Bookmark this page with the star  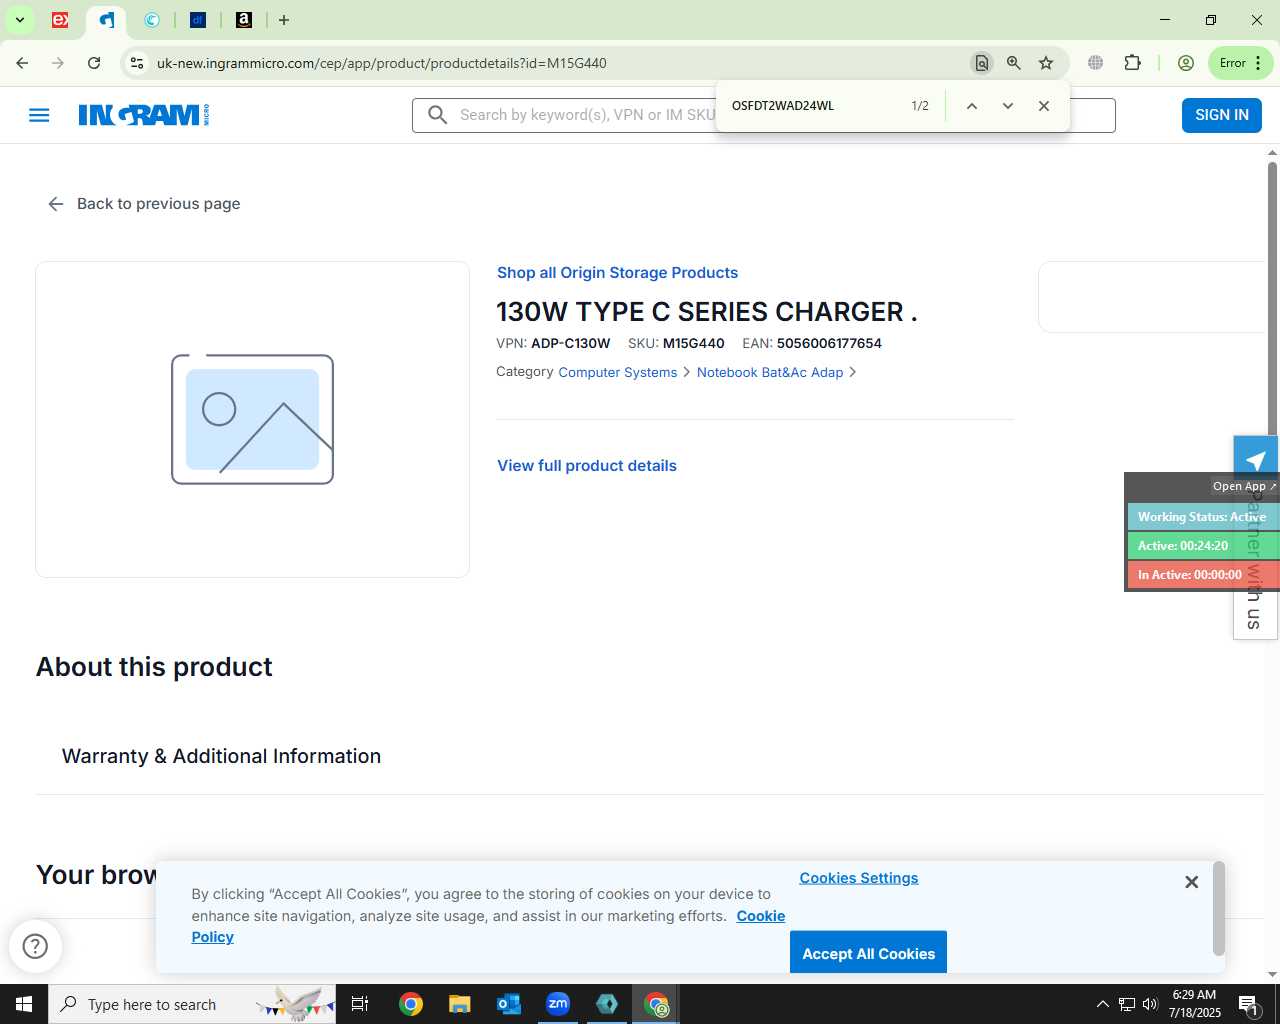pos(1046,63)
